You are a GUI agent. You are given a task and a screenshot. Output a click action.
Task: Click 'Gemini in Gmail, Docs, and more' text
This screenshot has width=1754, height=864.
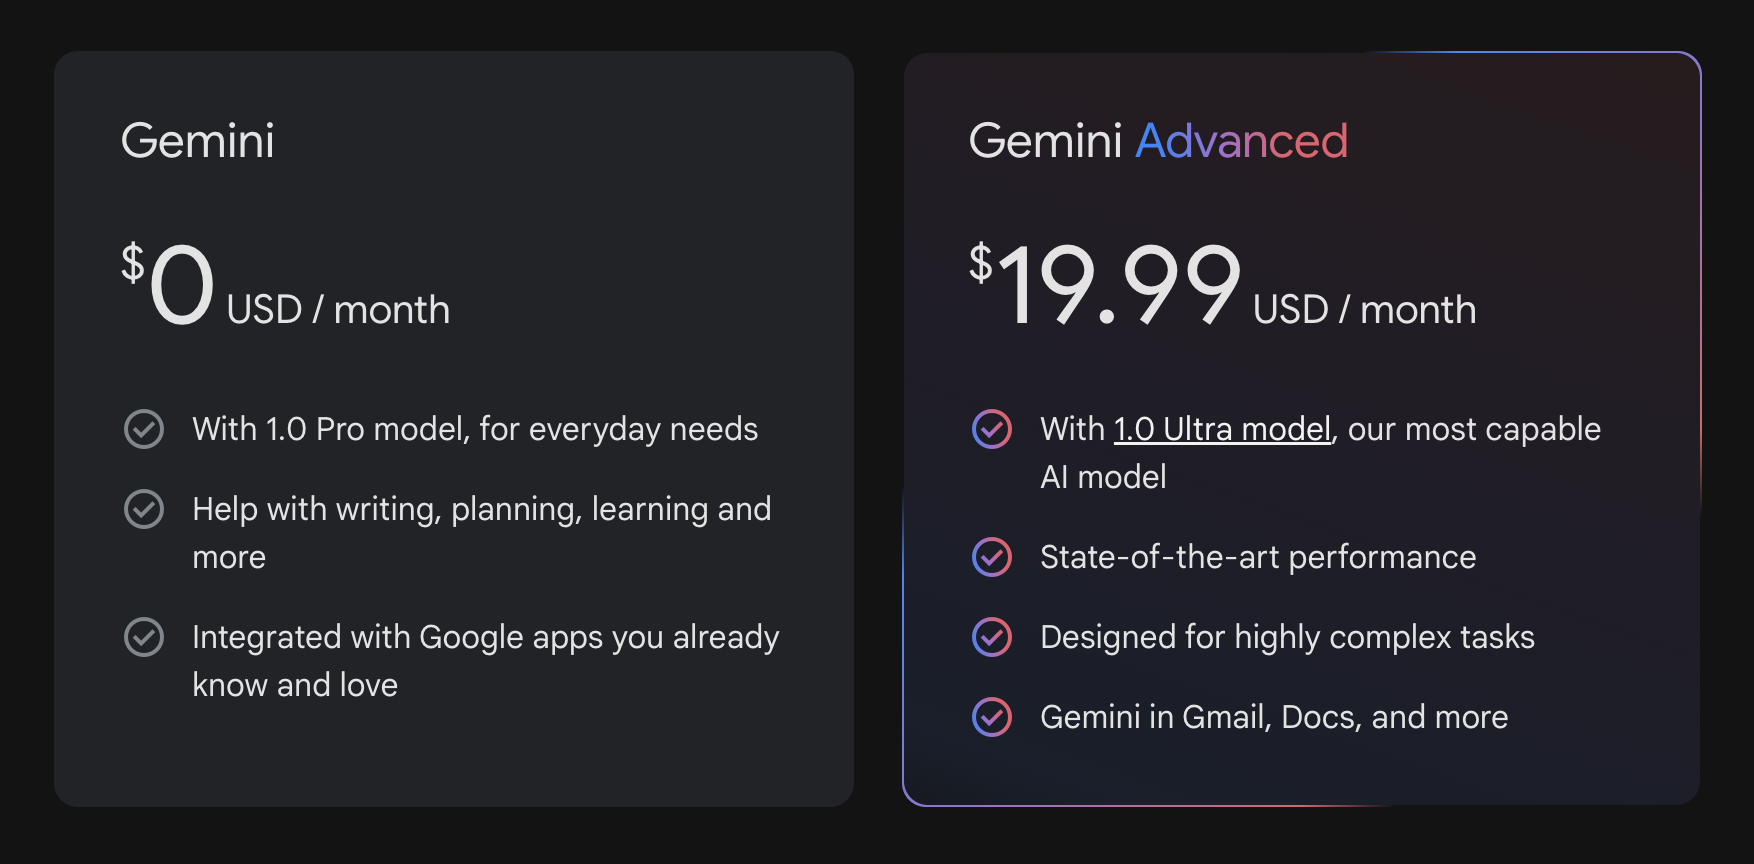(x=1274, y=717)
